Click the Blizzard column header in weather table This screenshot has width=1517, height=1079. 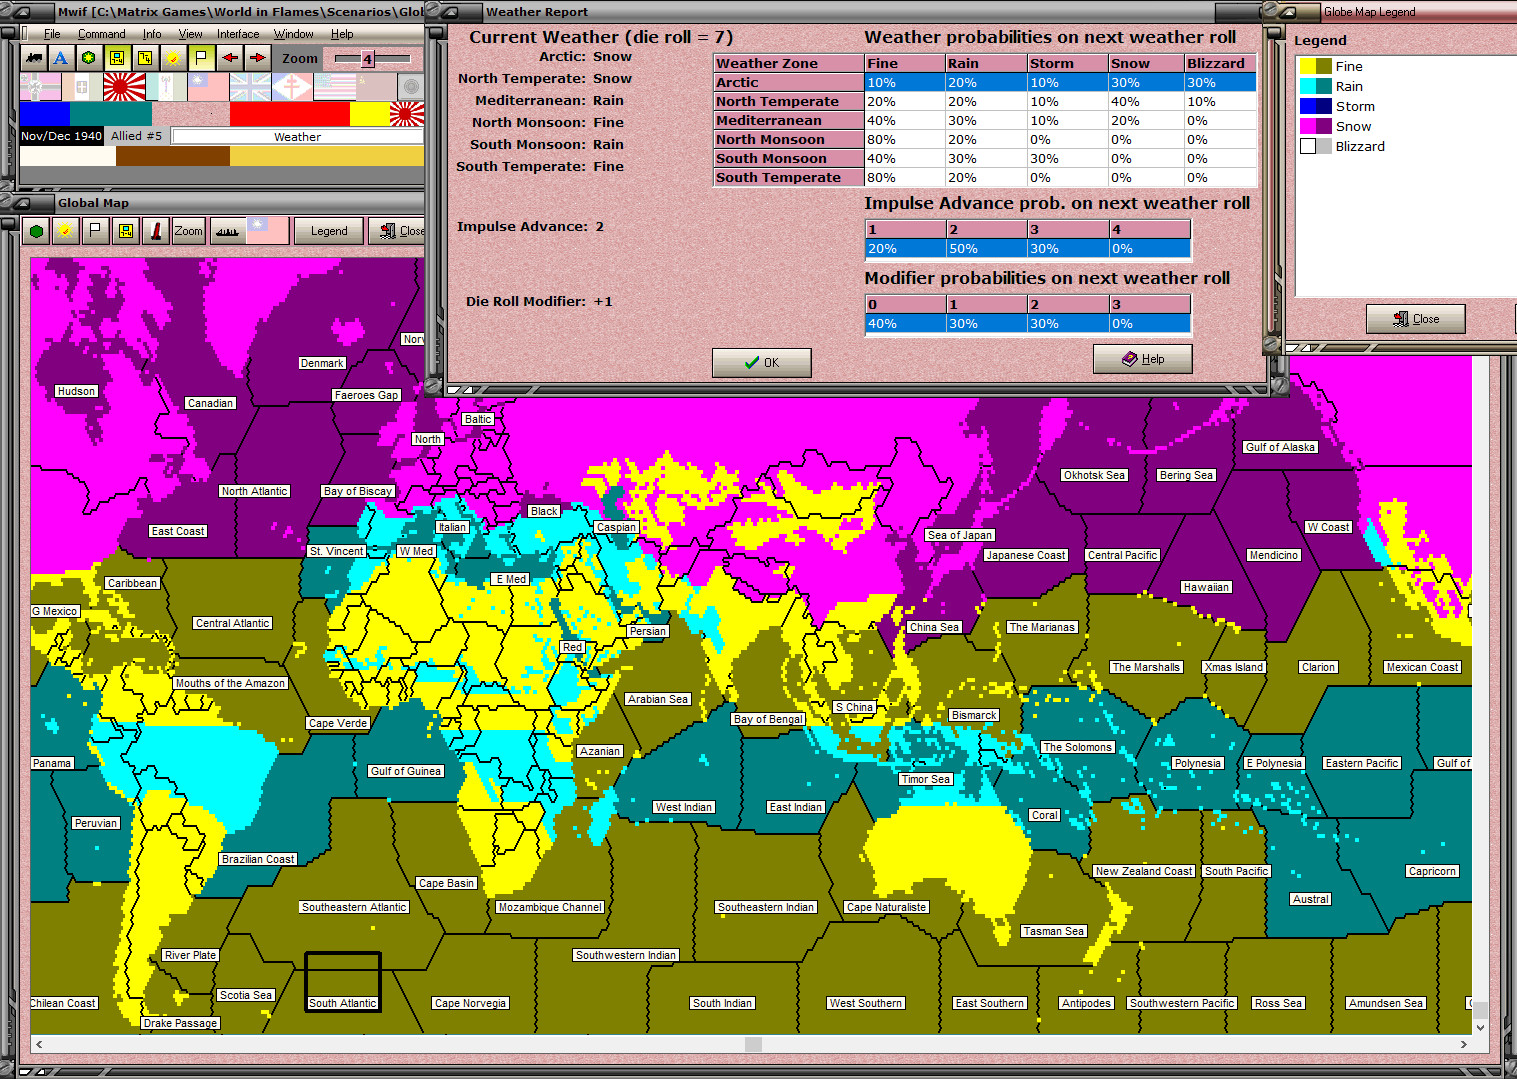pos(1220,63)
